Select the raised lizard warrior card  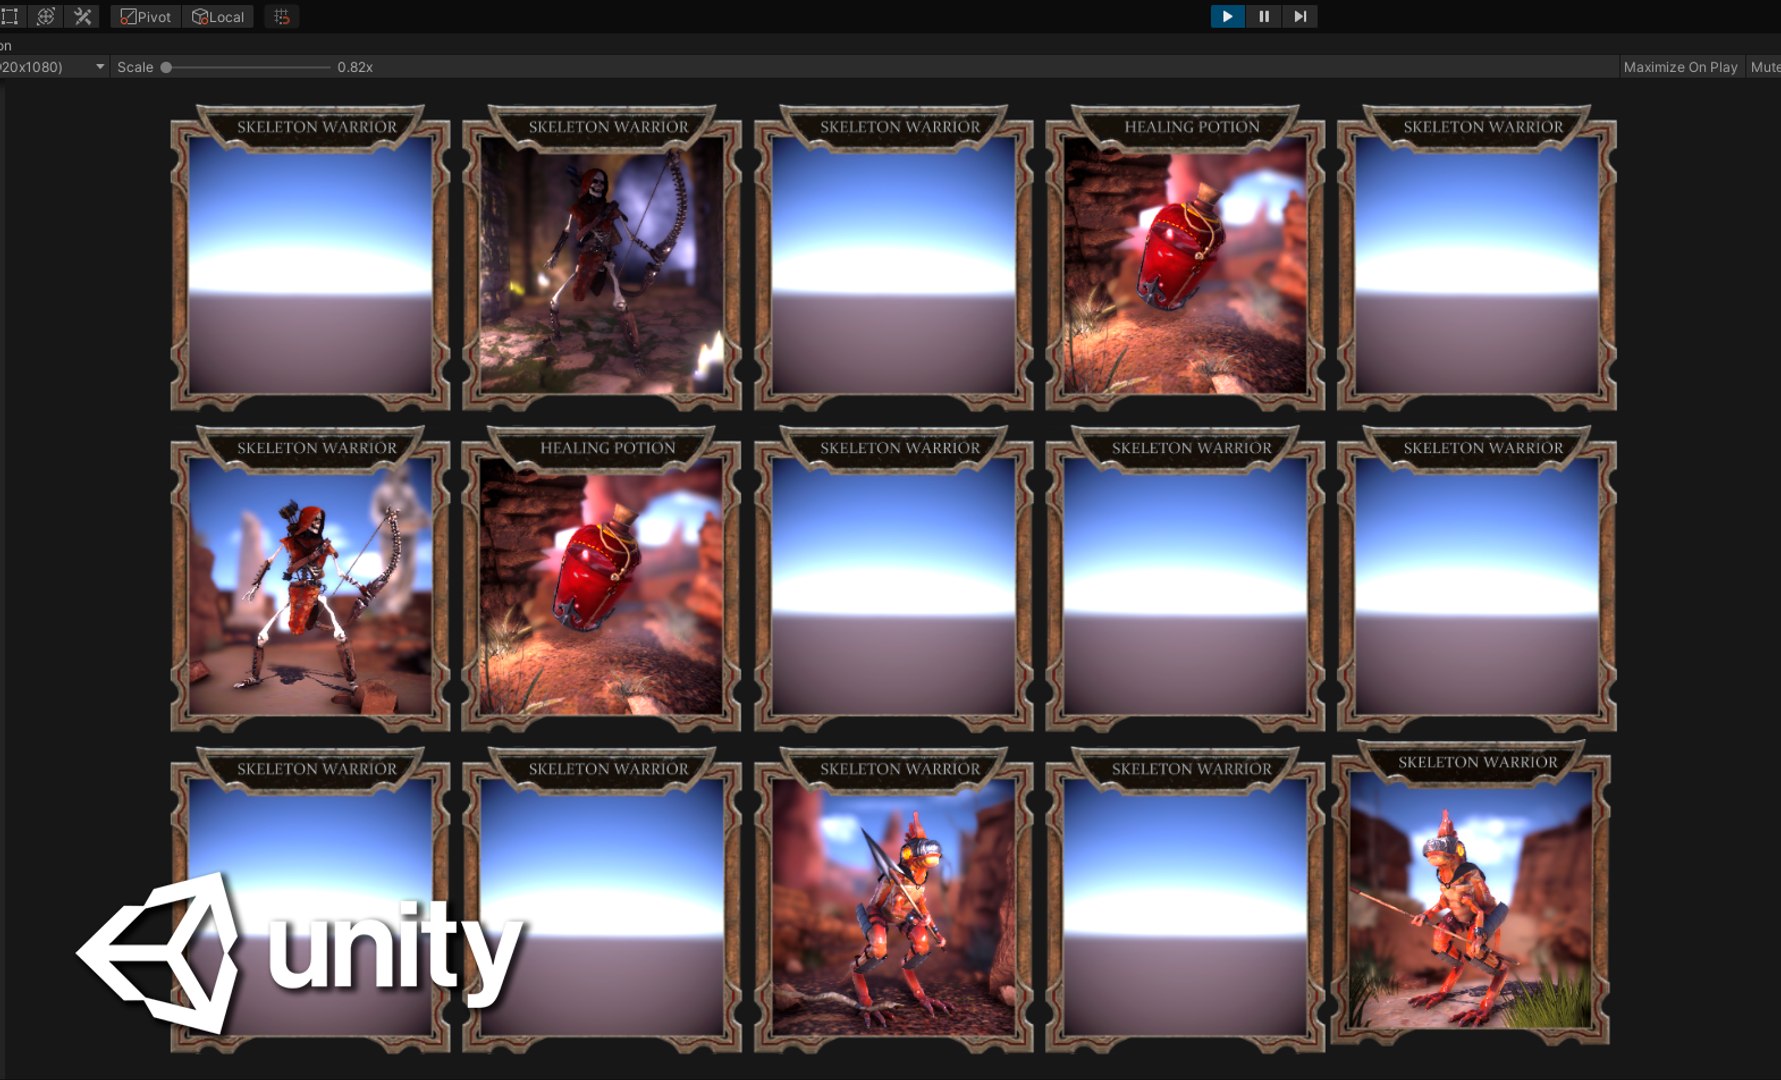(1471, 892)
